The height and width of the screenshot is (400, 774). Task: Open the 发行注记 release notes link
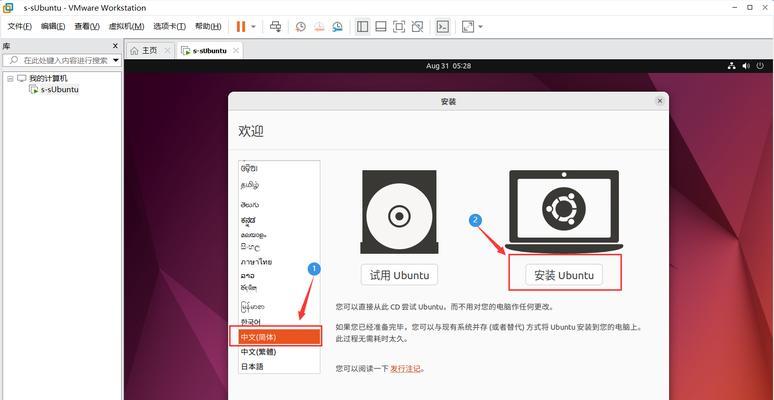(406, 368)
